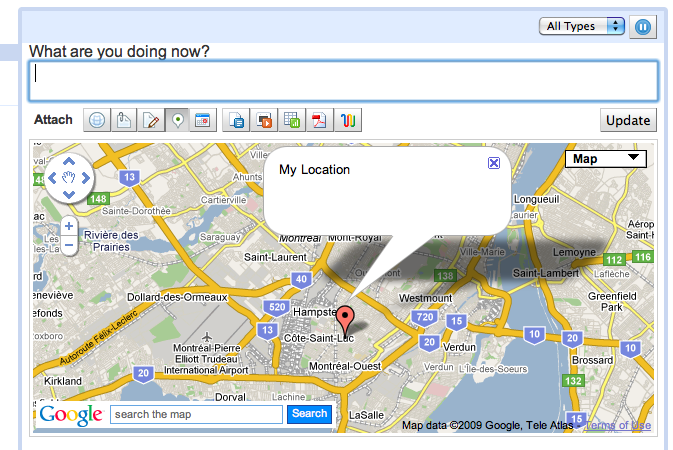
Task: Click the LaSalle label on the map
Action: (x=366, y=415)
